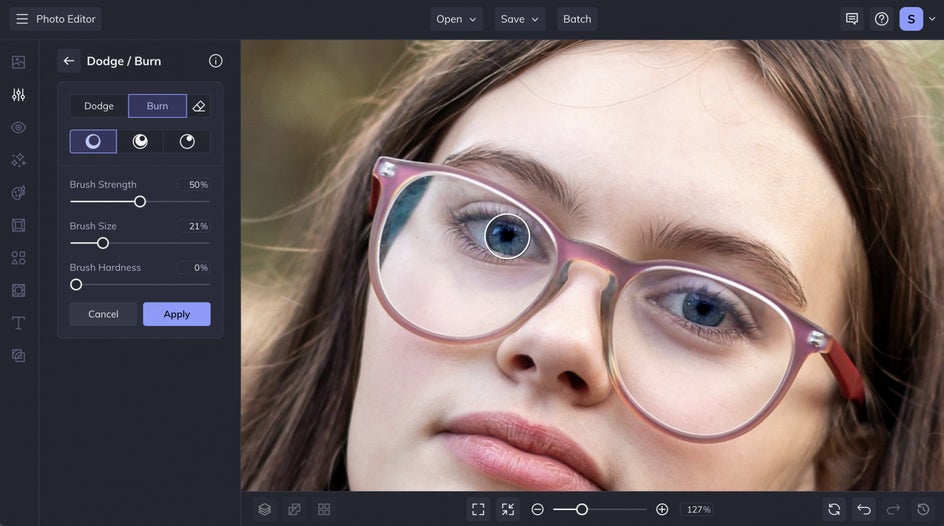Select the first tonal range brush option

tap(93, 141)
